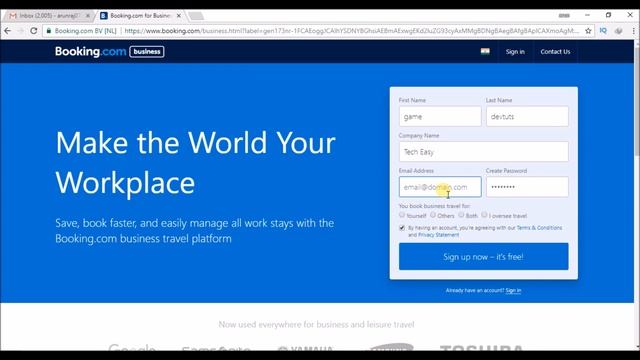Click the browser back arrow

tap(7, 31)
